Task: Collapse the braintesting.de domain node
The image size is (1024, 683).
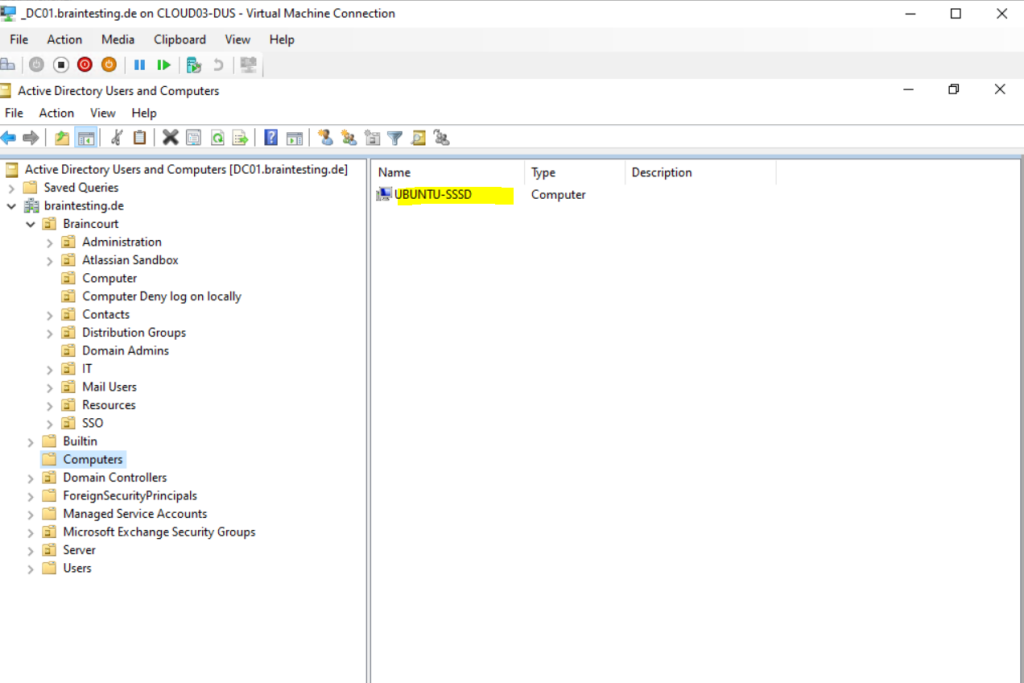Action: tap(12, 206)
